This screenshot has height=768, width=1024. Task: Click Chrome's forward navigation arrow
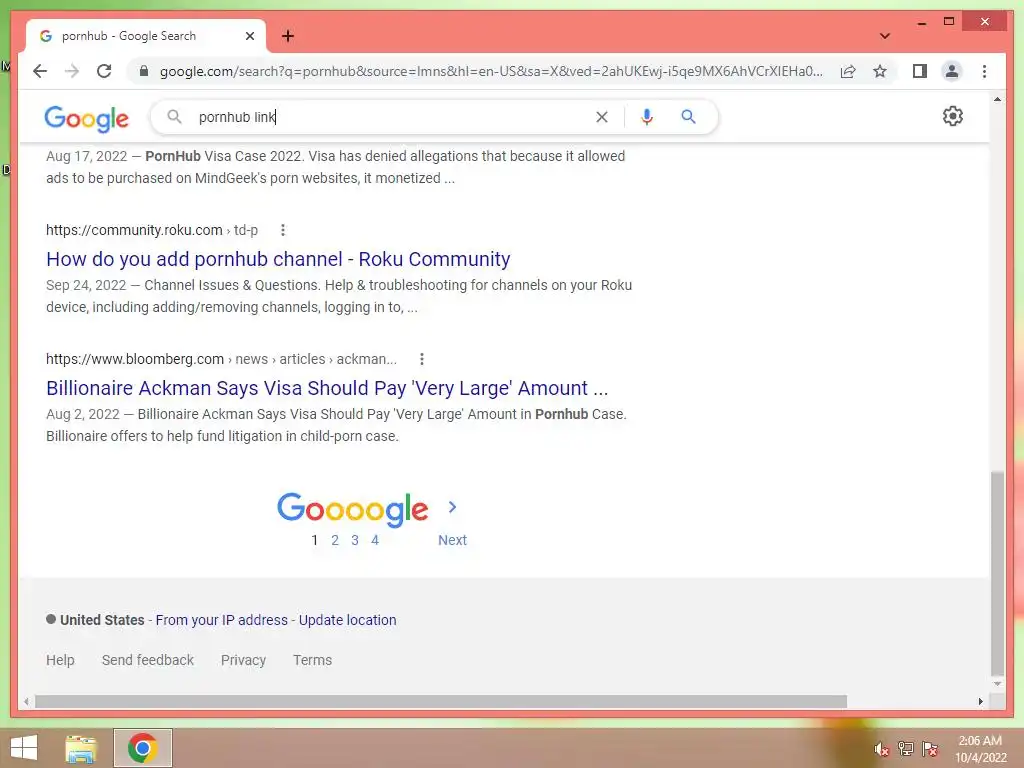[x=72, y=71]
